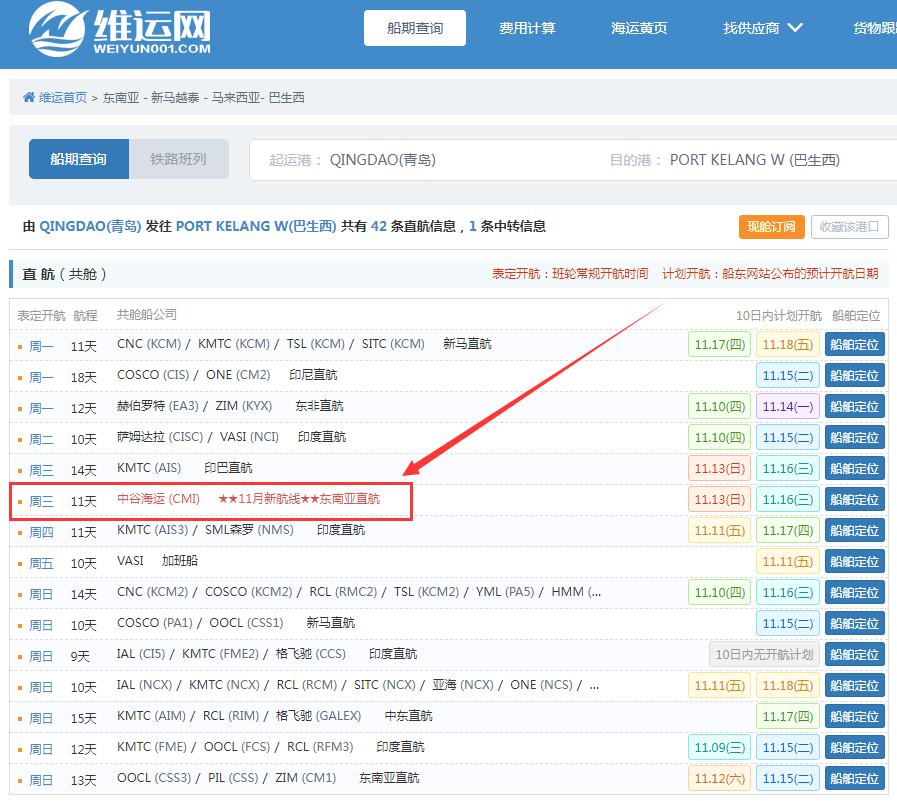Open the 费用计算 menu item
Screen dimensions: 897x801
click(x=527, y=28)
